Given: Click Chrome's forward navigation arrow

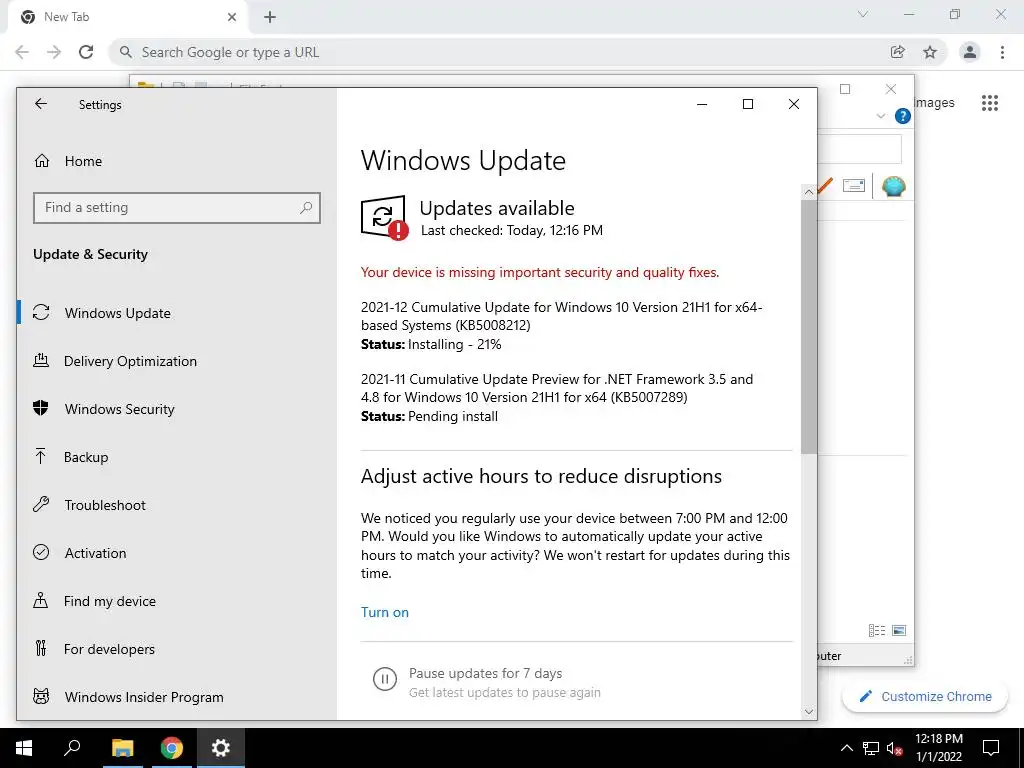Looking at the screenshot, I should [54, 52].
